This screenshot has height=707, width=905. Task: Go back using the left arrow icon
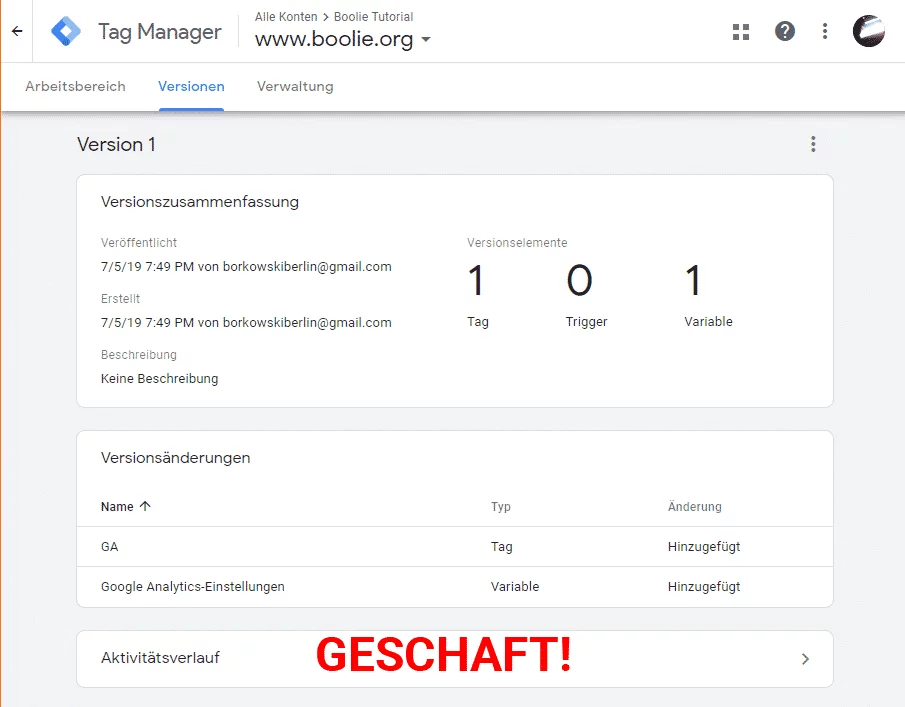pyautogui.click(x=17, y=31)
